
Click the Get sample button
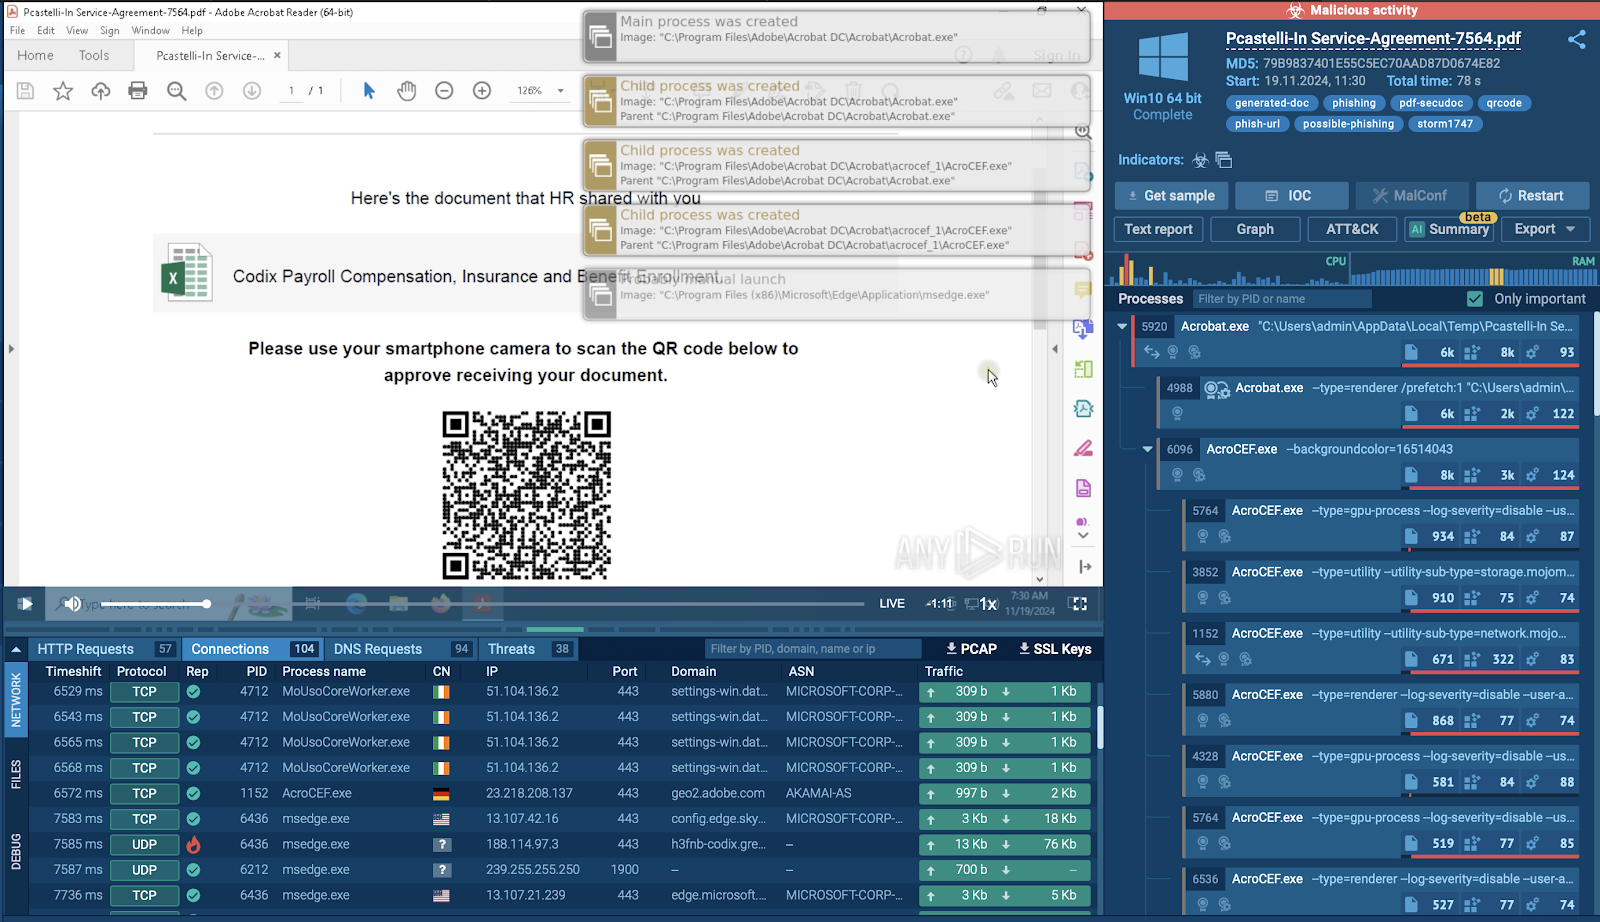pyautogui.click(x=1171, y=196)
